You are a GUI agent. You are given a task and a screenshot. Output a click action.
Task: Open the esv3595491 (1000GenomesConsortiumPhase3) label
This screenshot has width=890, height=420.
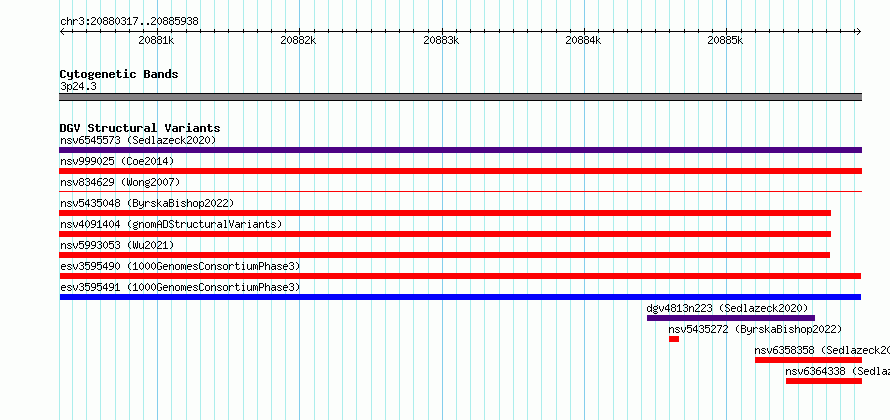(x=180, y=287)
